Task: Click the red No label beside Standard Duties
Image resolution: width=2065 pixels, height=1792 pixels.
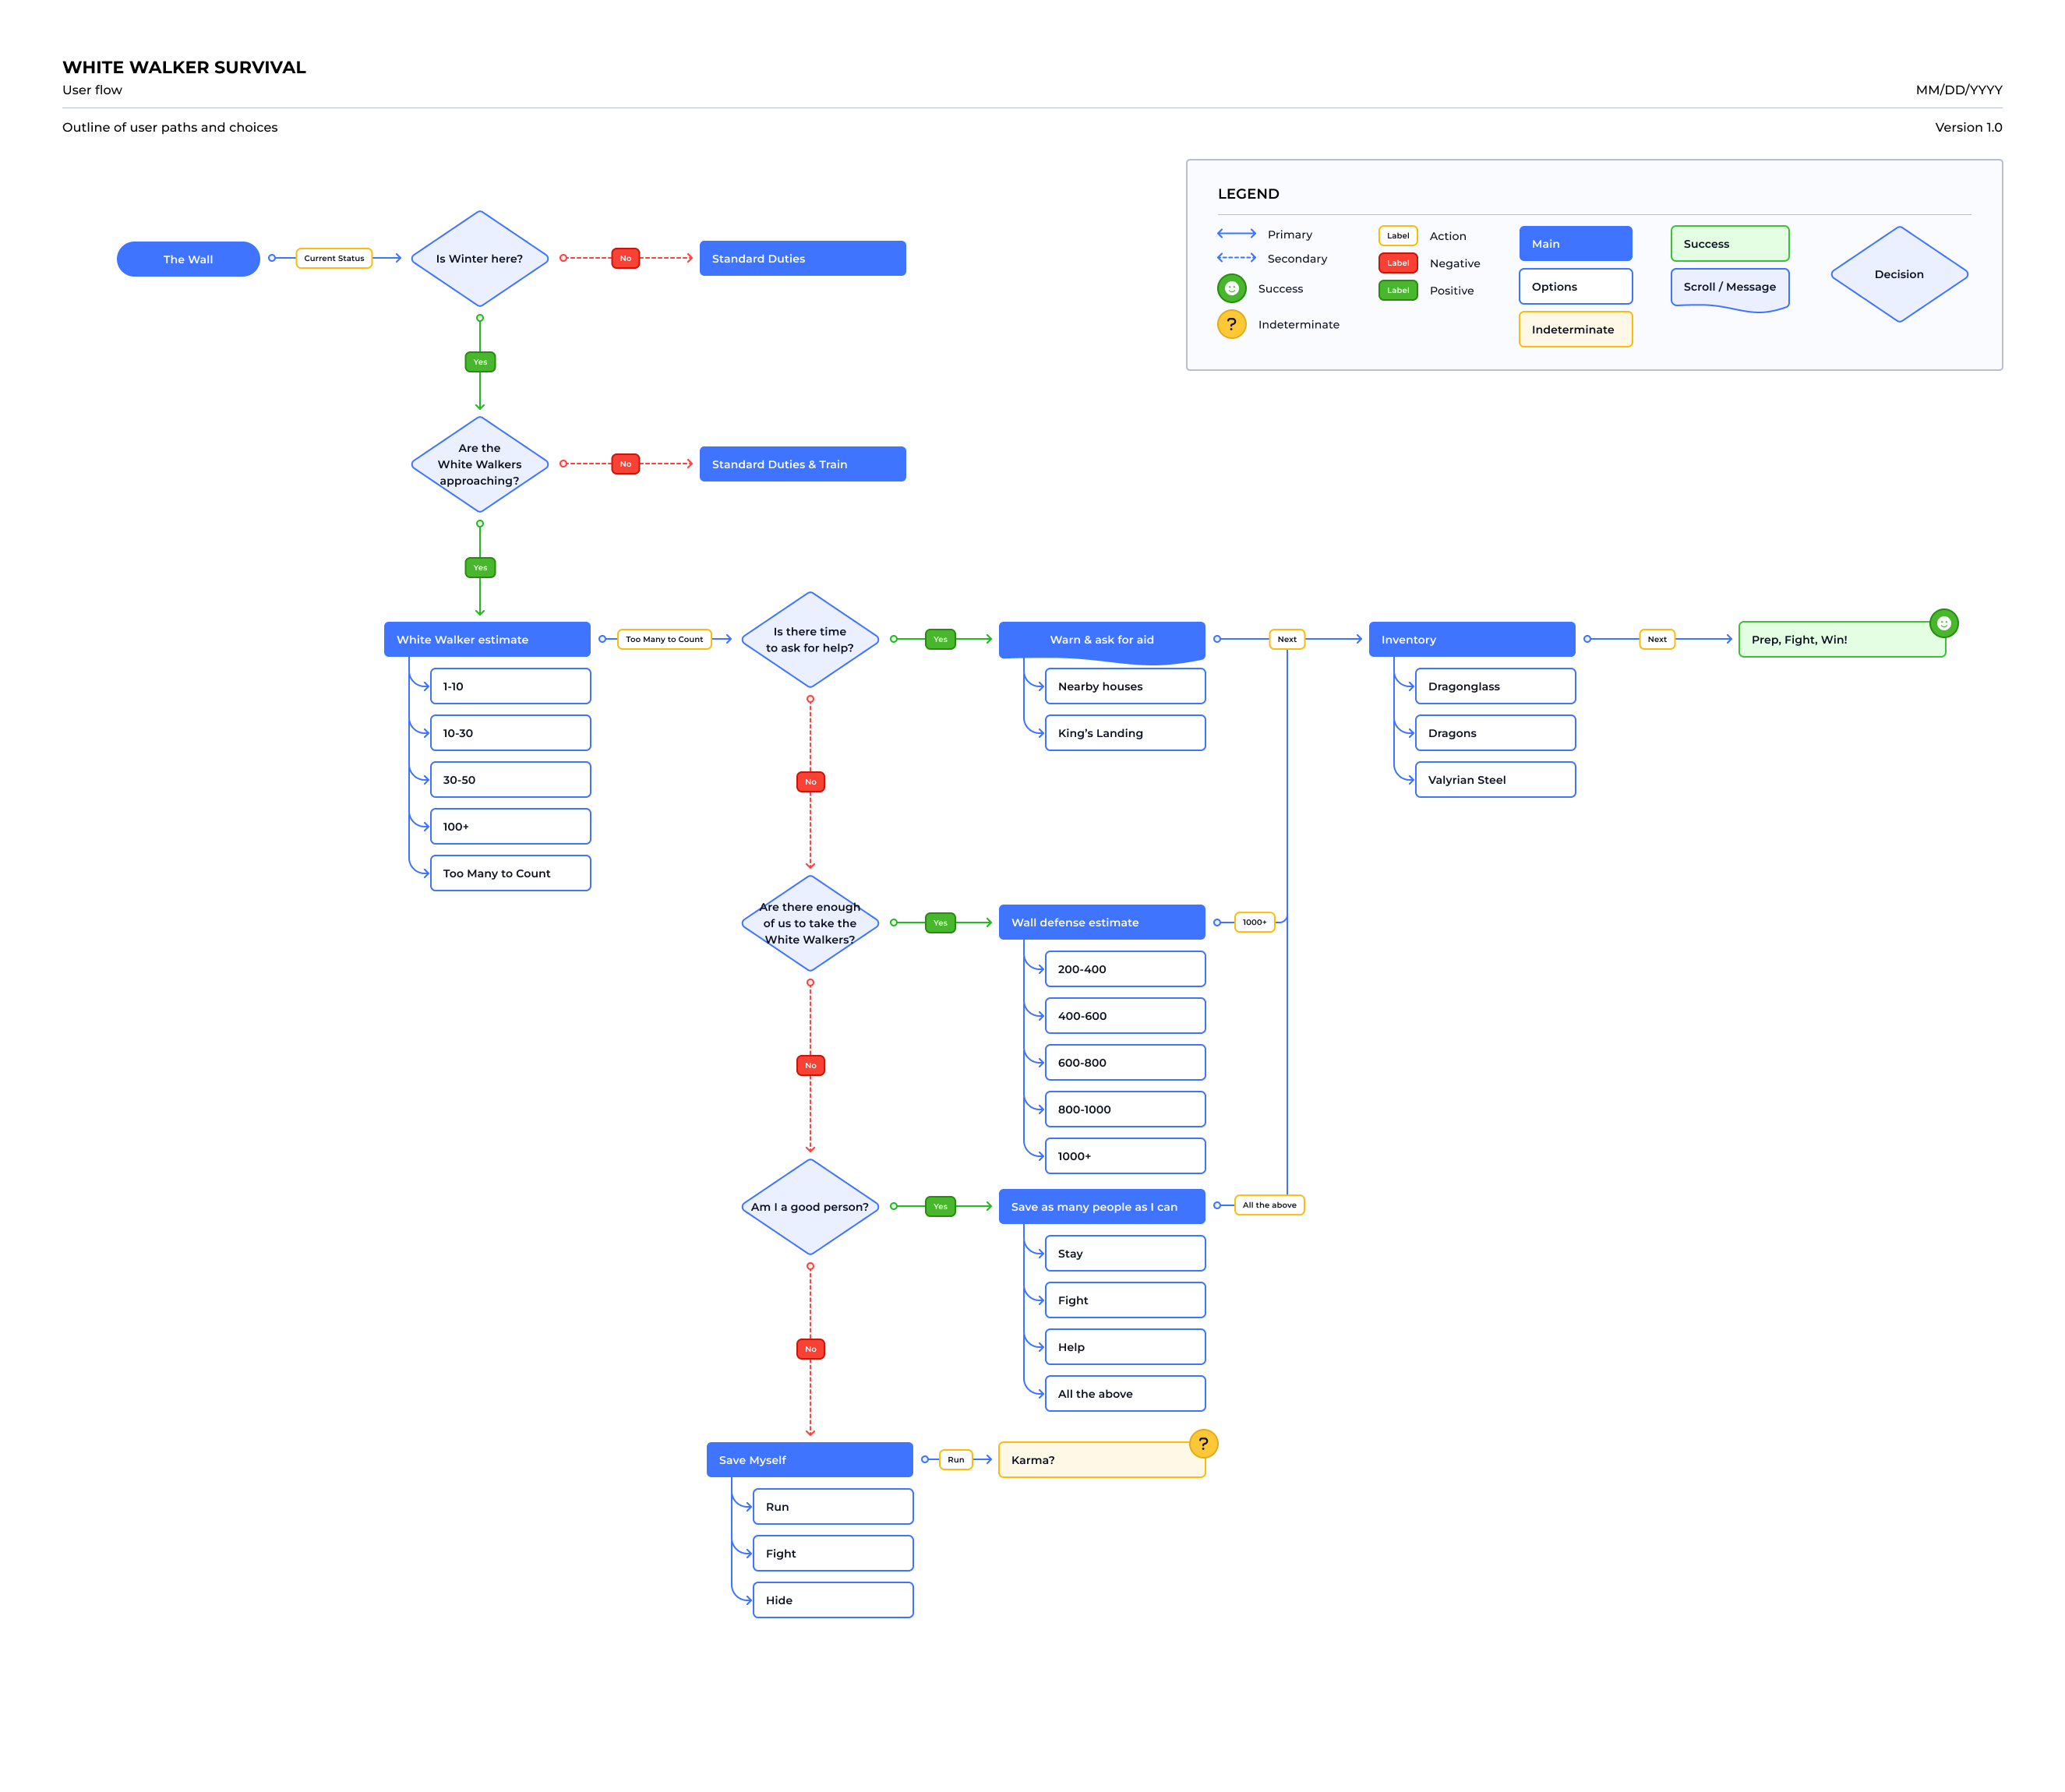Action: tap(625, 258)
